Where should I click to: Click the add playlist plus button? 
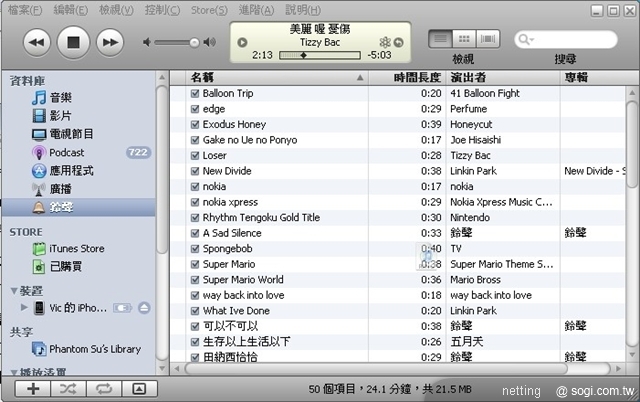(x=33, y=389)
